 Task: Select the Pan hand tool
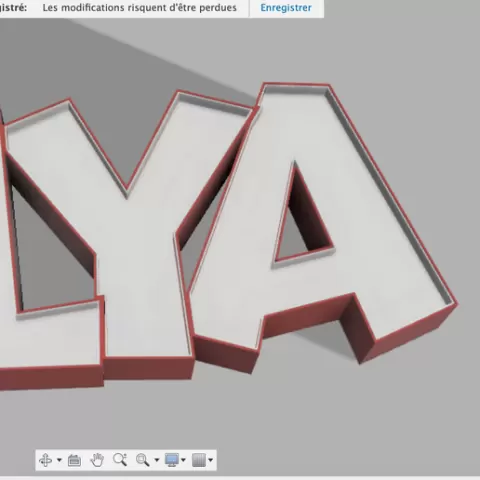(97, 460)
